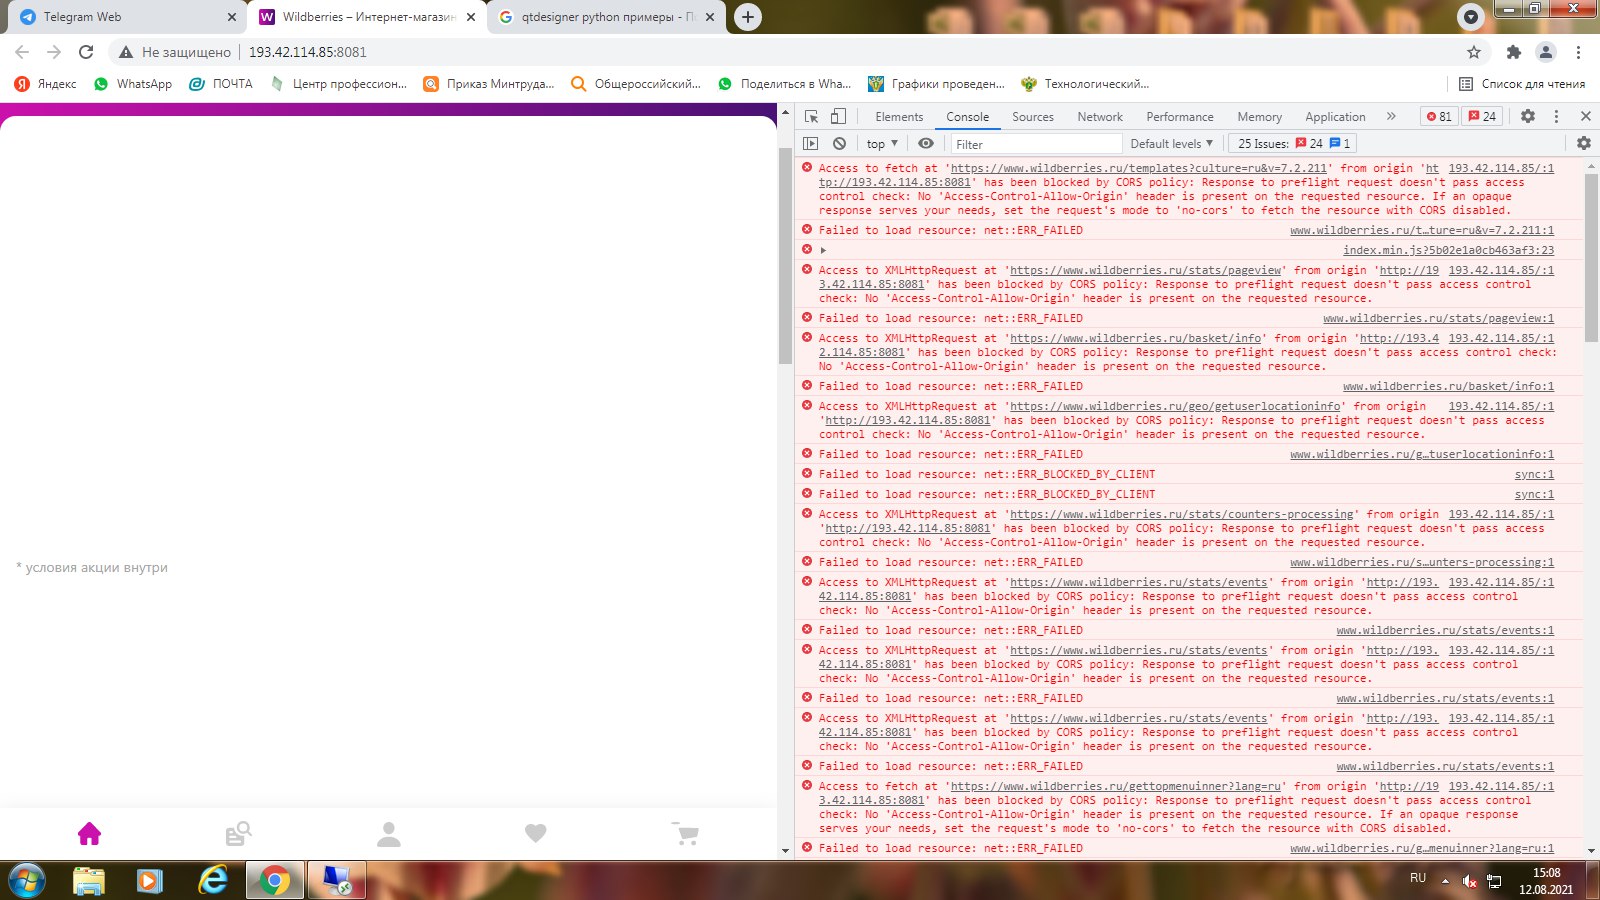Open Internet Explorer from the taskbar
The width and height of the screenshot is (1600, 900).
coord(212,881)
